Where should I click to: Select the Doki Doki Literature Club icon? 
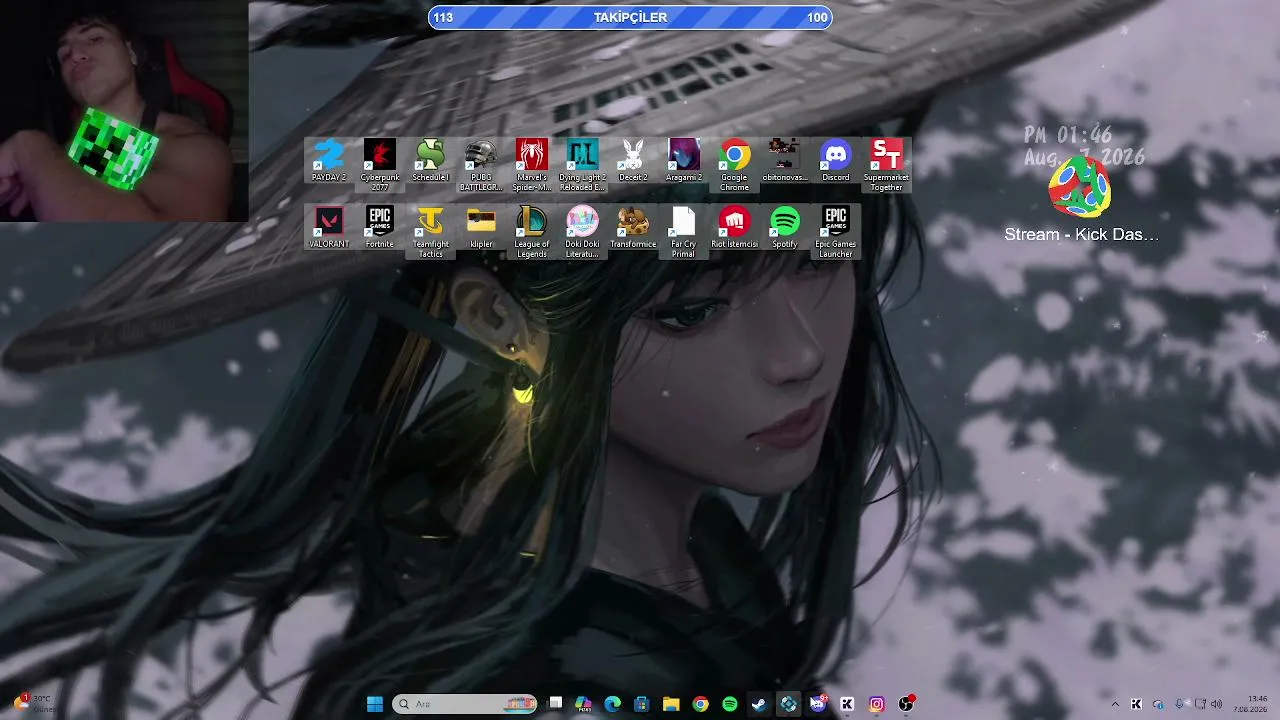[582, 232]
